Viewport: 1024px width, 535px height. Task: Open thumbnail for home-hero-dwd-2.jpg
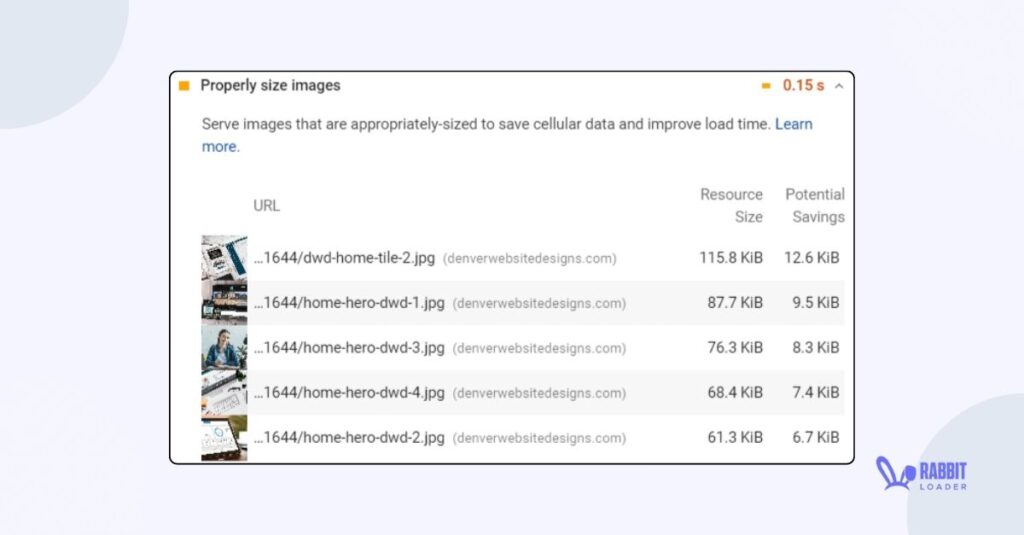[x=224, y=438]
